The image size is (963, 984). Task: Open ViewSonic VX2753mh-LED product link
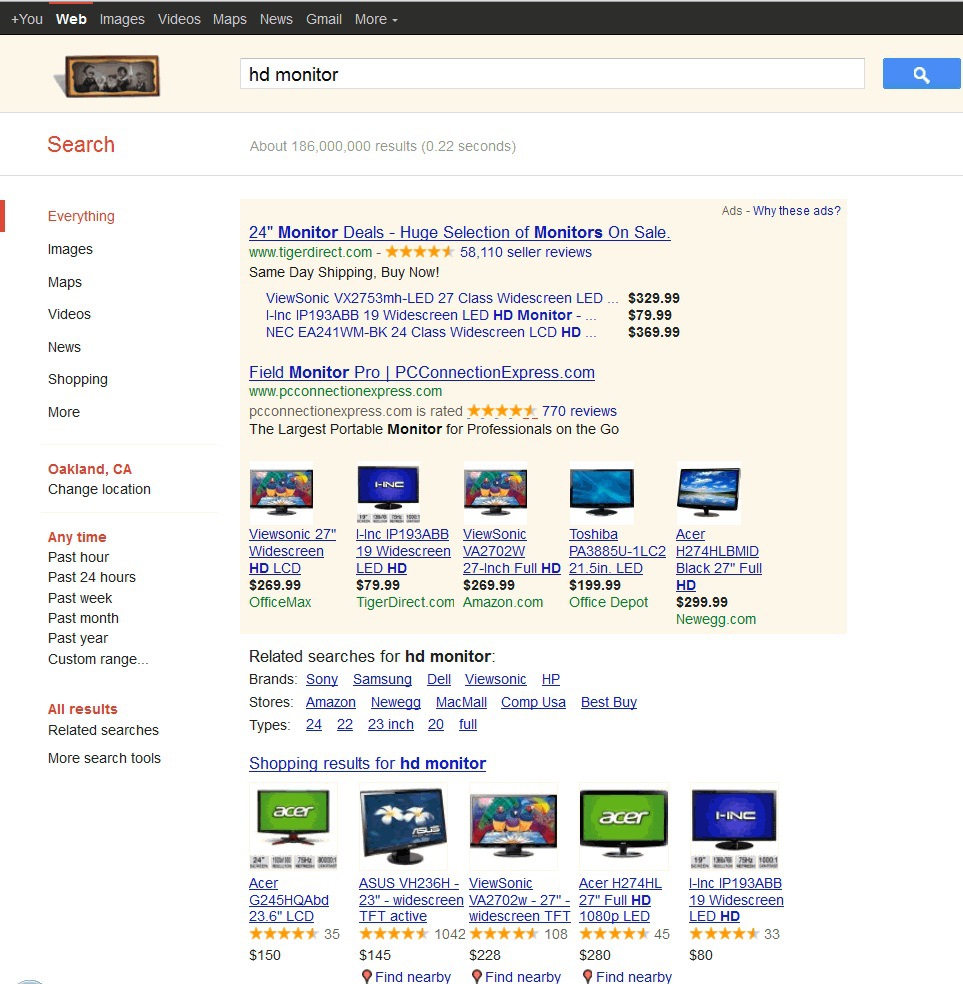[442, 298]
